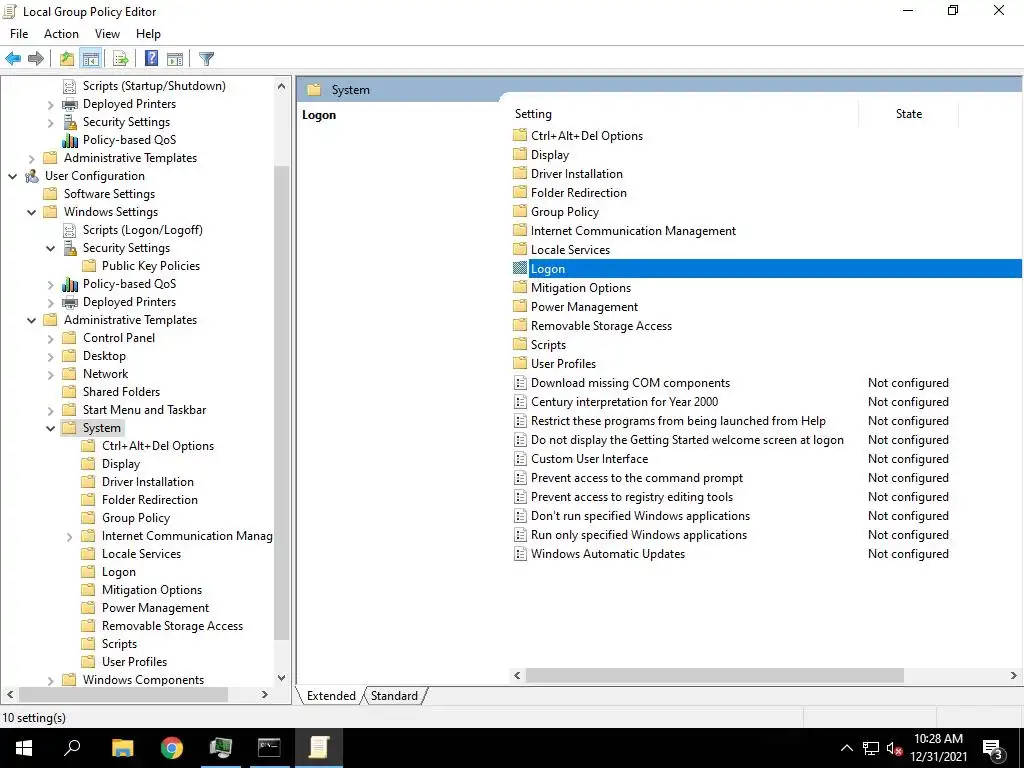Open the Help menu

point(148,34)
